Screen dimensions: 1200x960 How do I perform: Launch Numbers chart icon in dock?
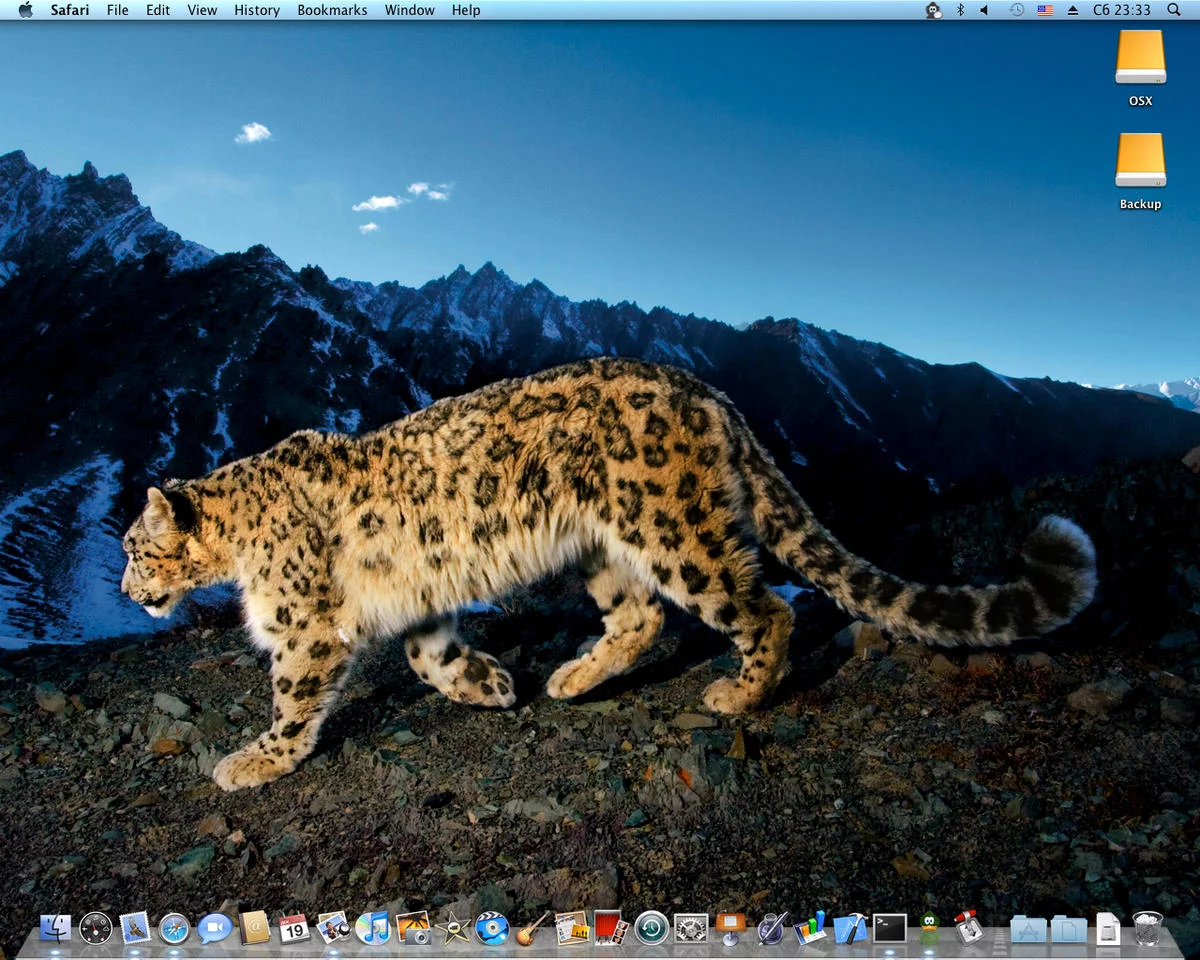click(x=810, y=928)
